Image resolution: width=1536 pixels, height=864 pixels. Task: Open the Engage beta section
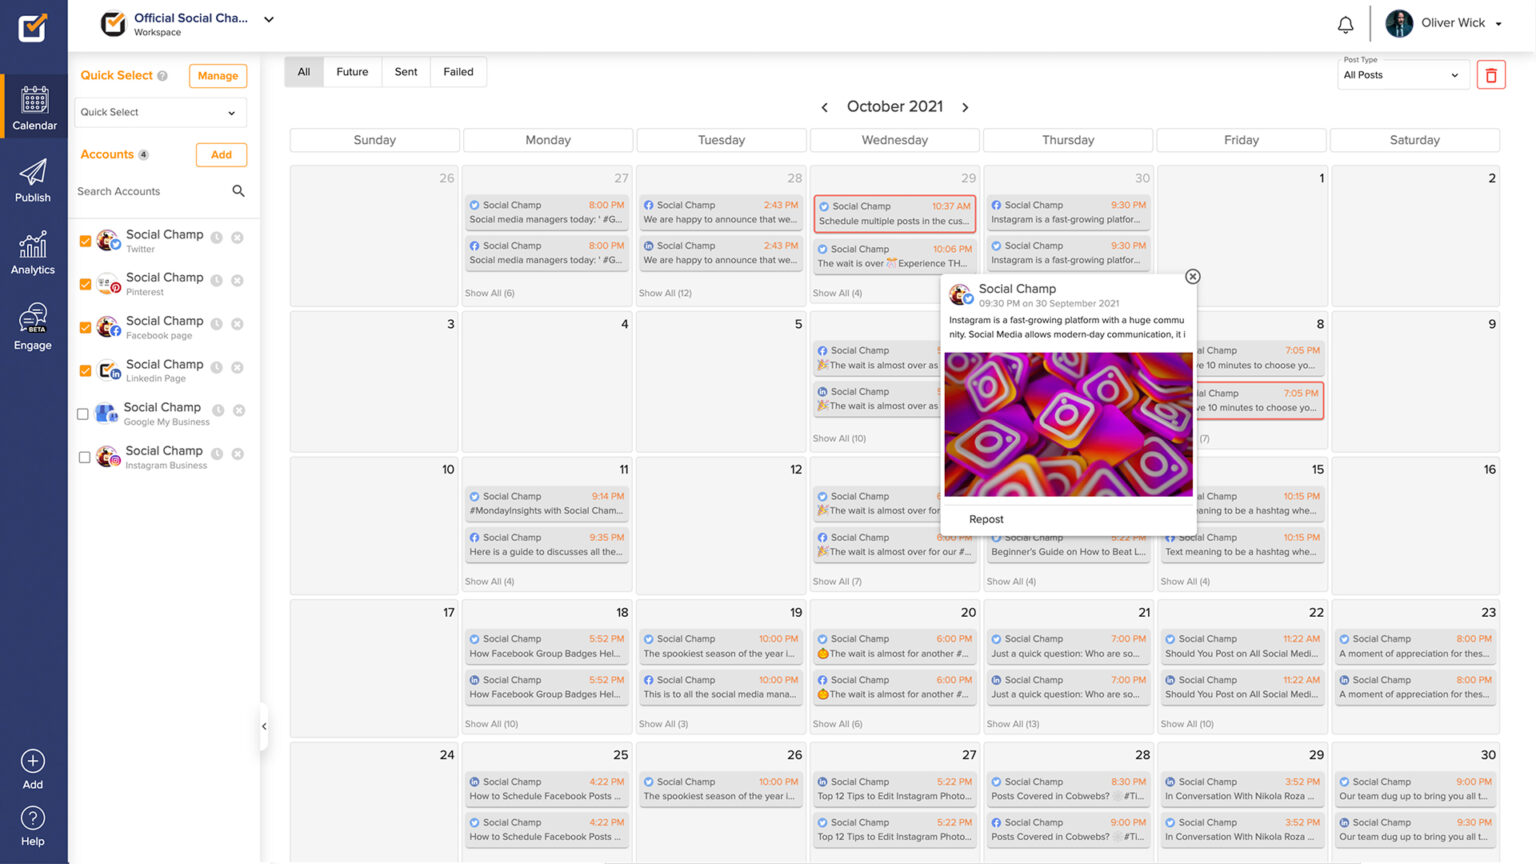(x=33, y=327)
